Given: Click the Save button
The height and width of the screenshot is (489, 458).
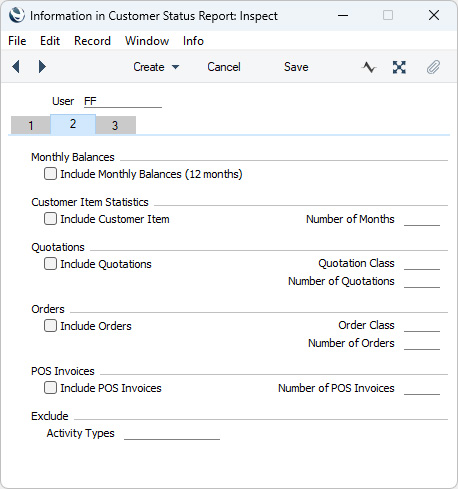Looking at the screenshot, I should (x=296, y=67).
